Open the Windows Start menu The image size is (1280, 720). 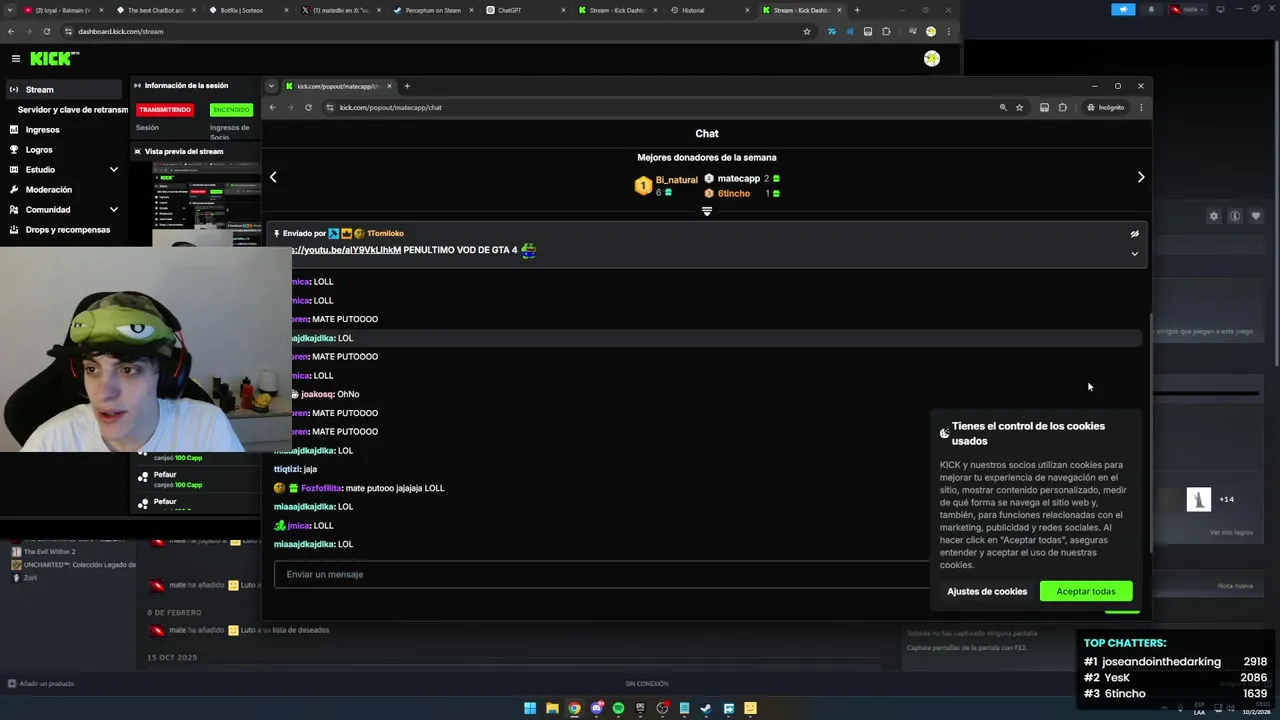[530, 708]
